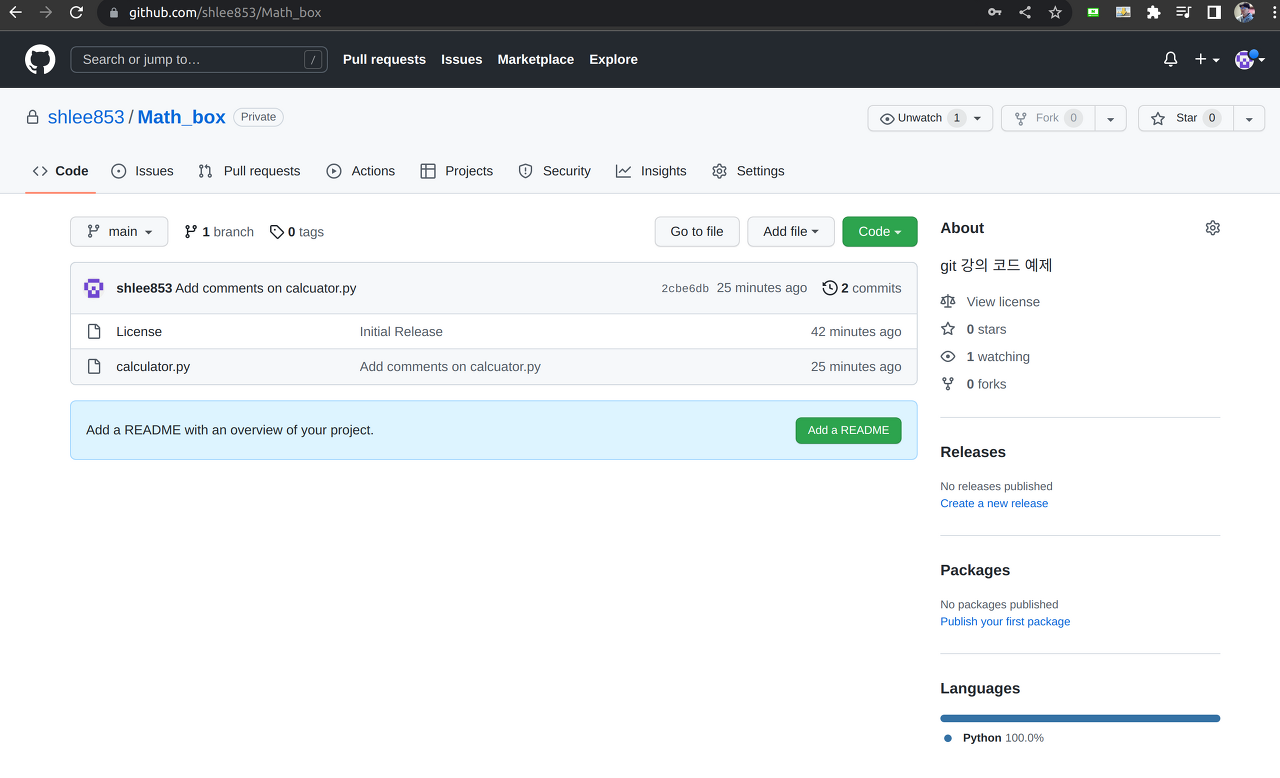Open Issues in top navigation
Screen dimensions: 1280x778
(462, 59)
